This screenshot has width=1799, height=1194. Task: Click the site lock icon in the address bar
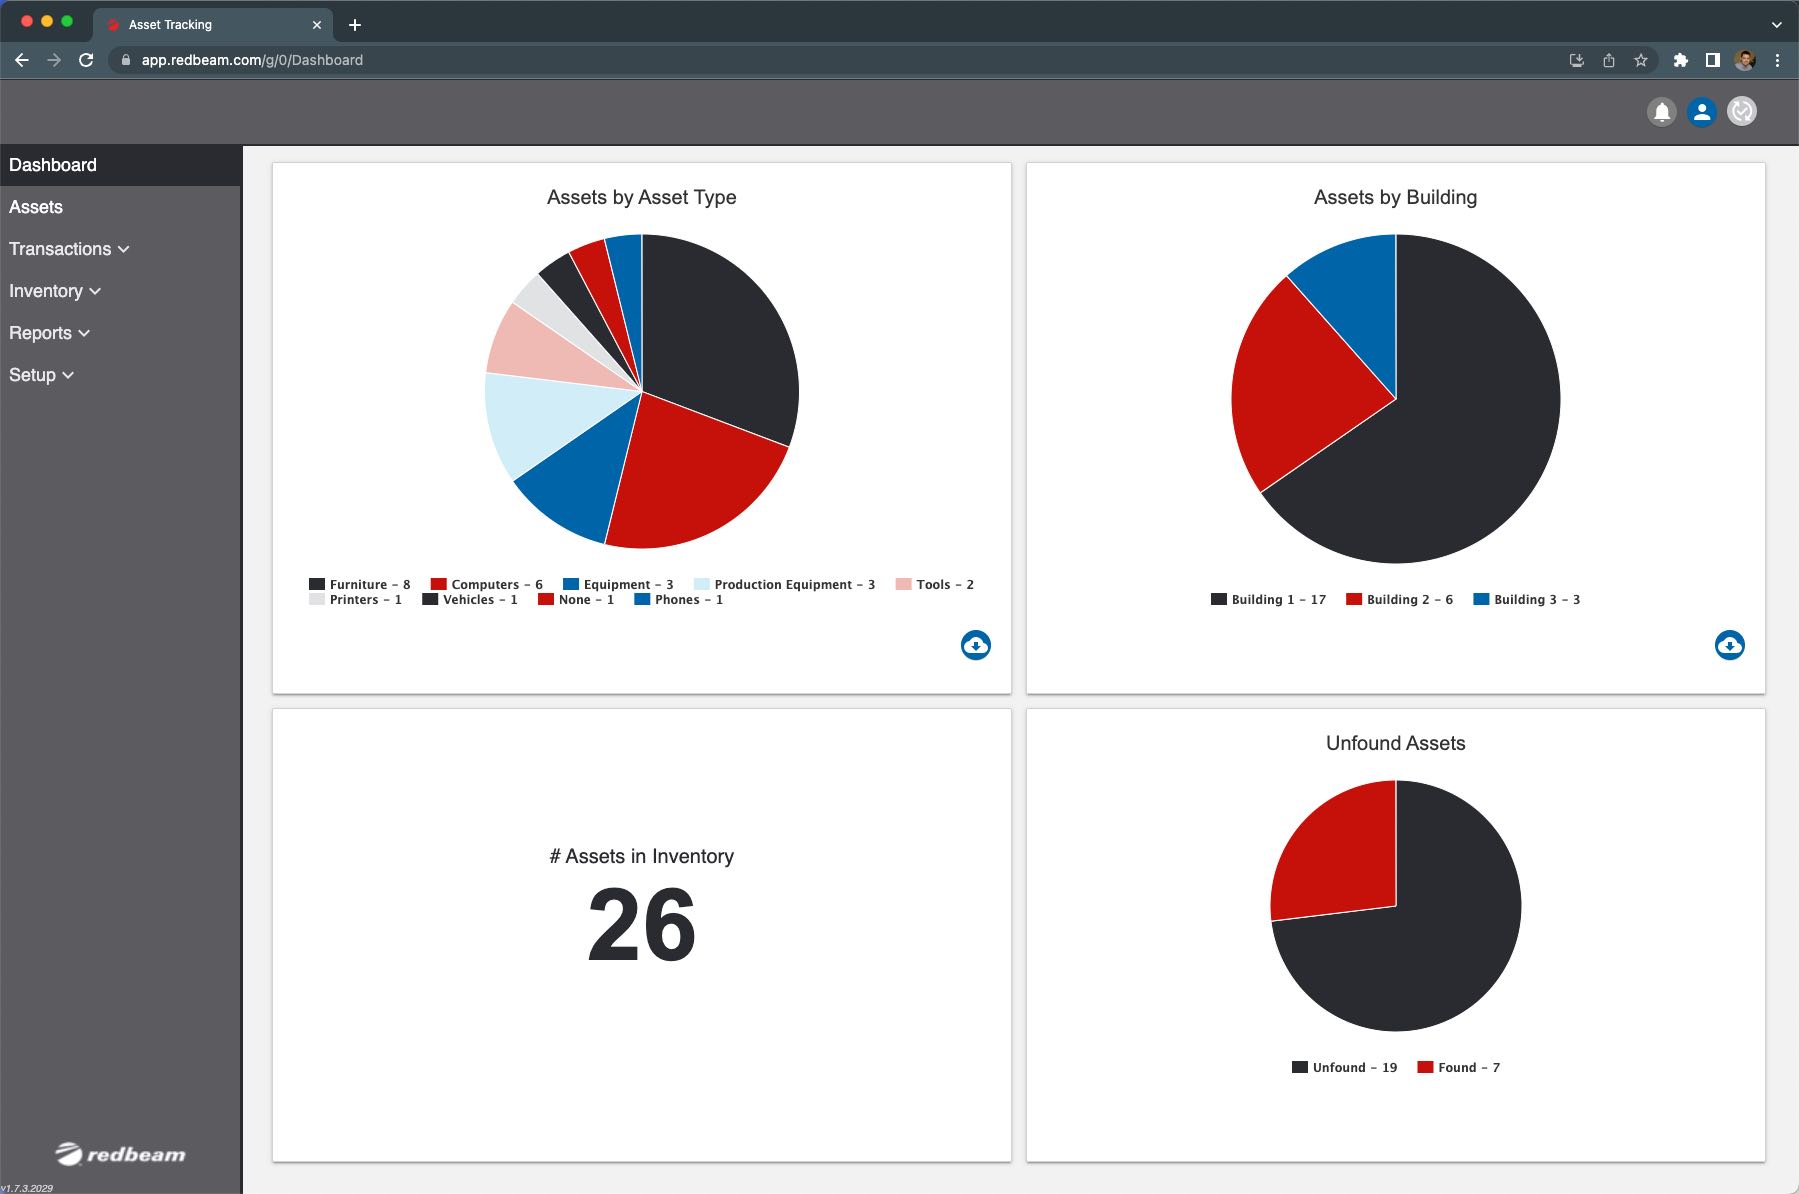point(126,60)
